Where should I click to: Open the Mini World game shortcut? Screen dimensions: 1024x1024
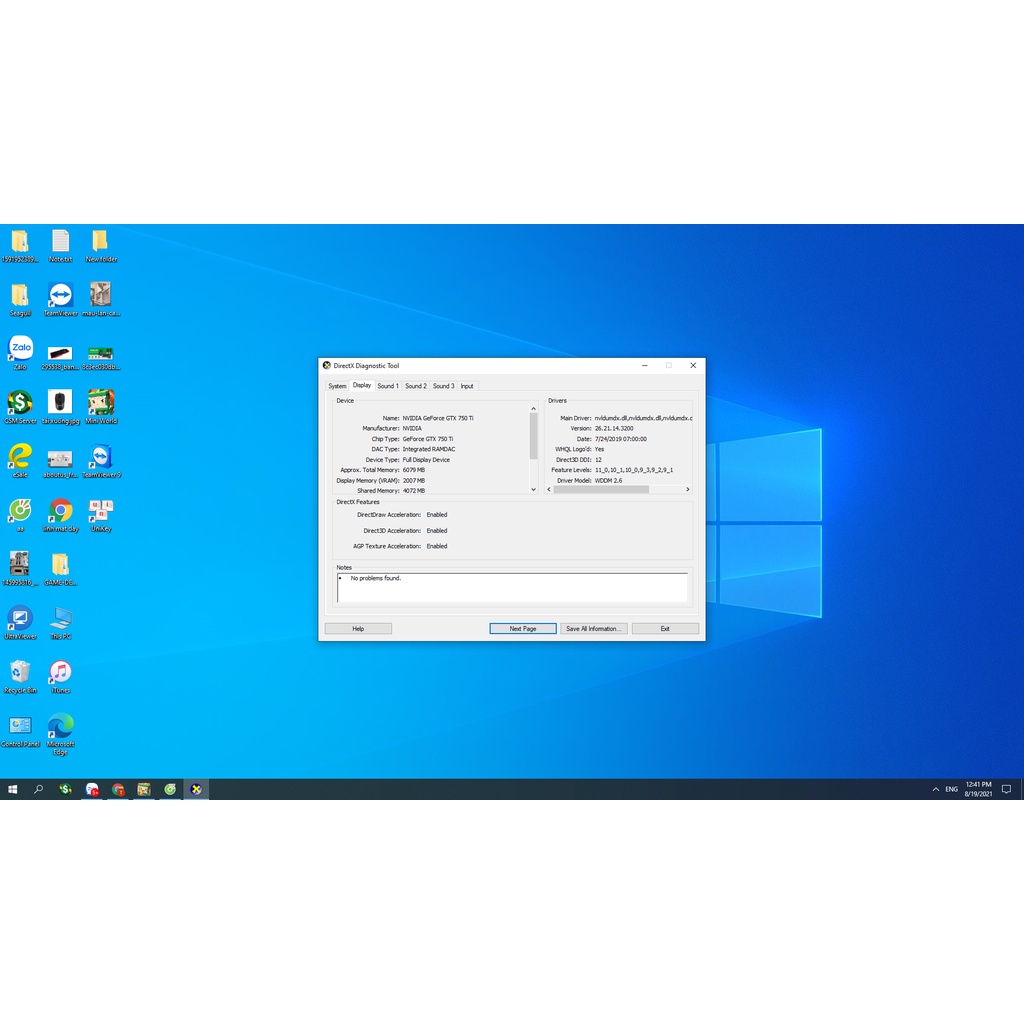(100, 404)
